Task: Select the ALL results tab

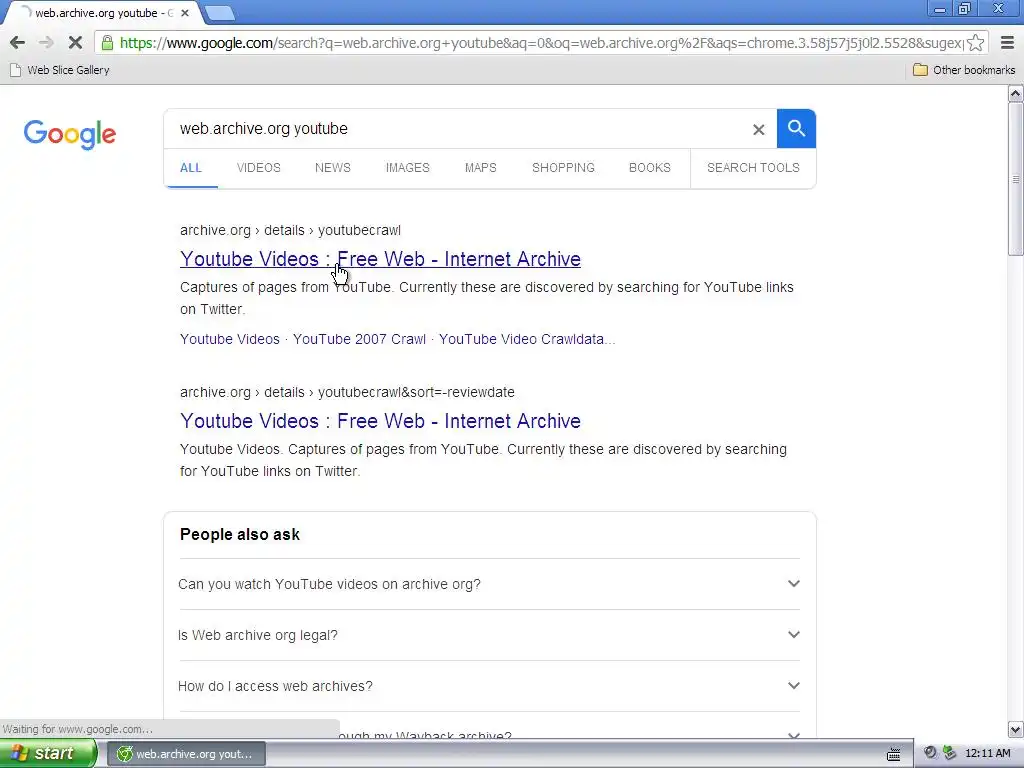Action: point(191,168)
